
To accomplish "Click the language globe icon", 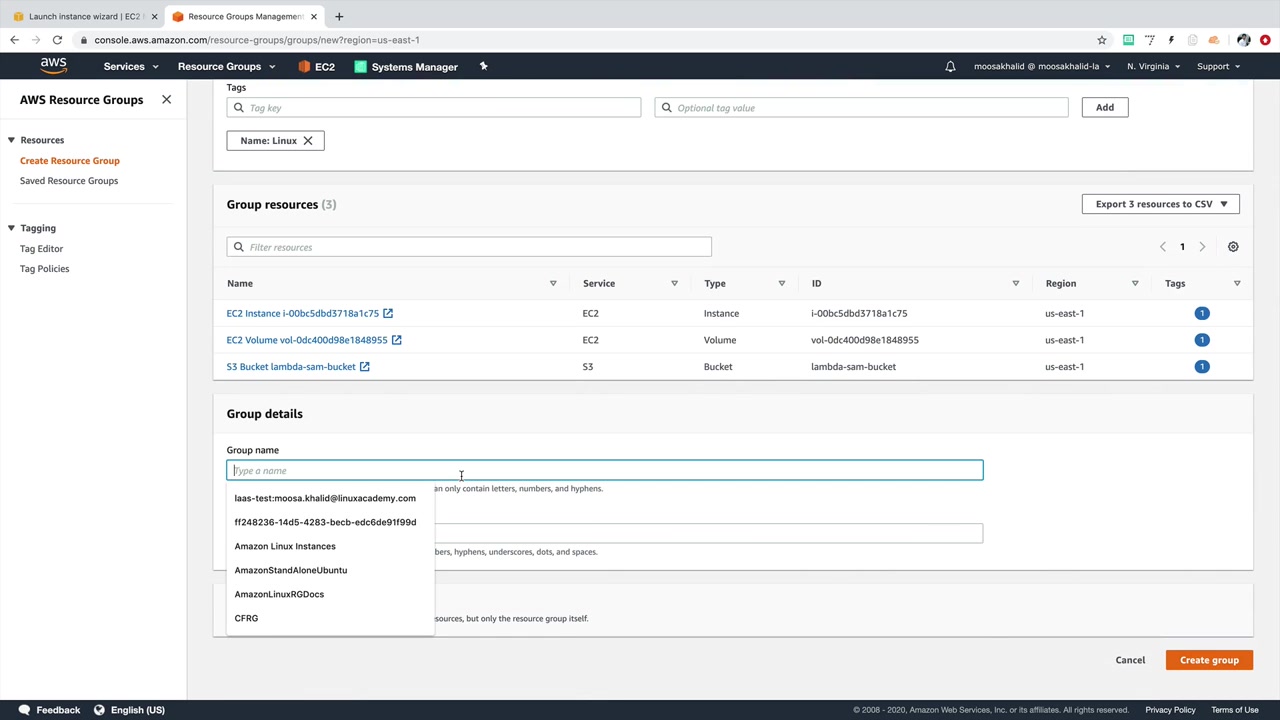I will click(x=99, y=710).
